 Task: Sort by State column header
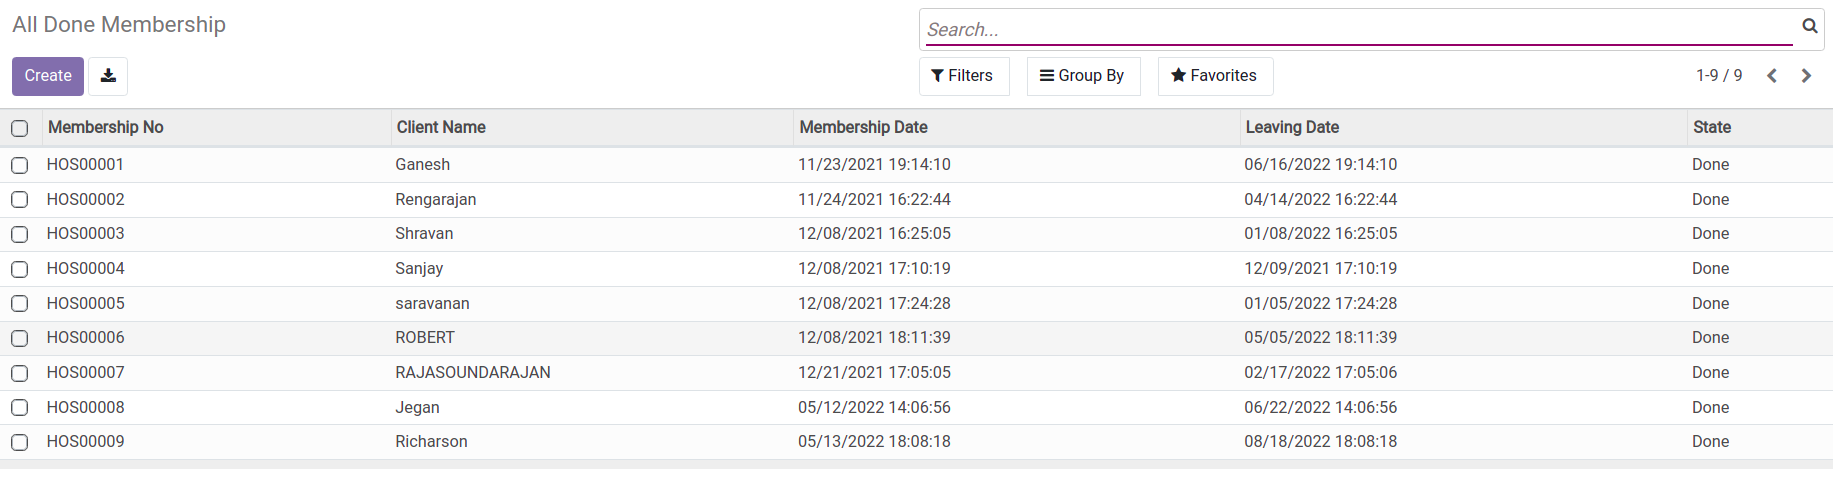click(1712, 127)
